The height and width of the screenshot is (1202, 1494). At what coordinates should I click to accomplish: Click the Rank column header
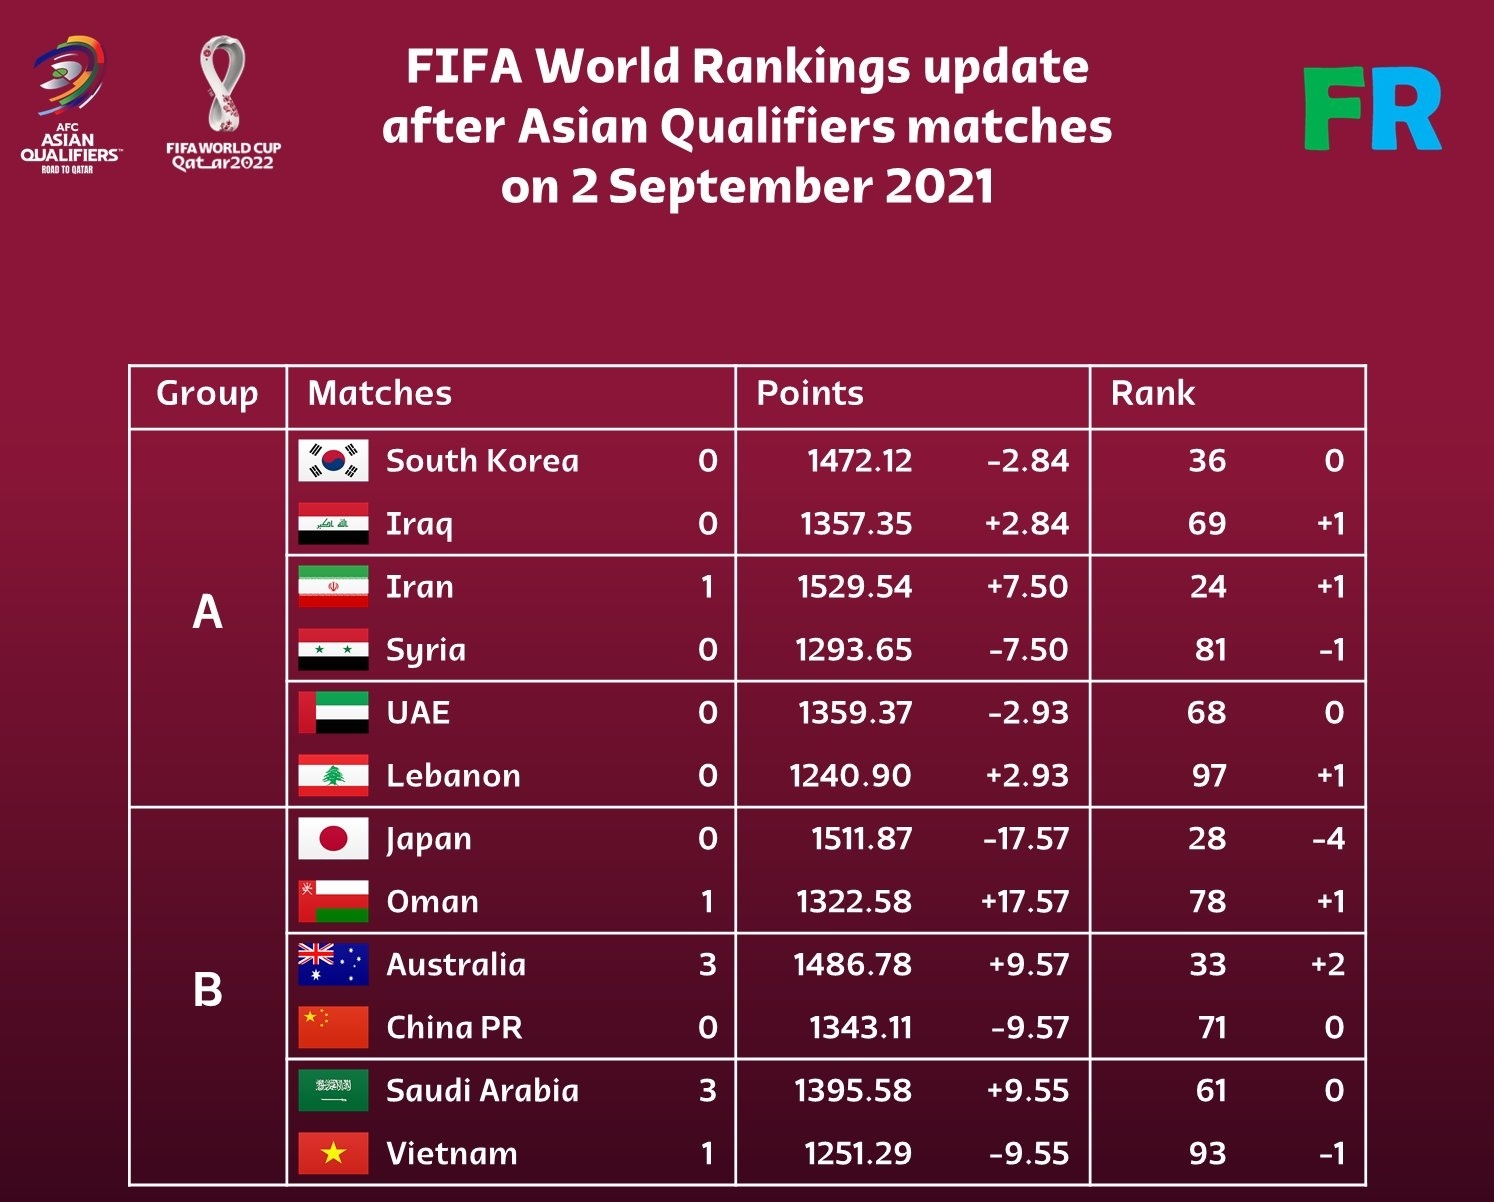[x=1152, y=394]
